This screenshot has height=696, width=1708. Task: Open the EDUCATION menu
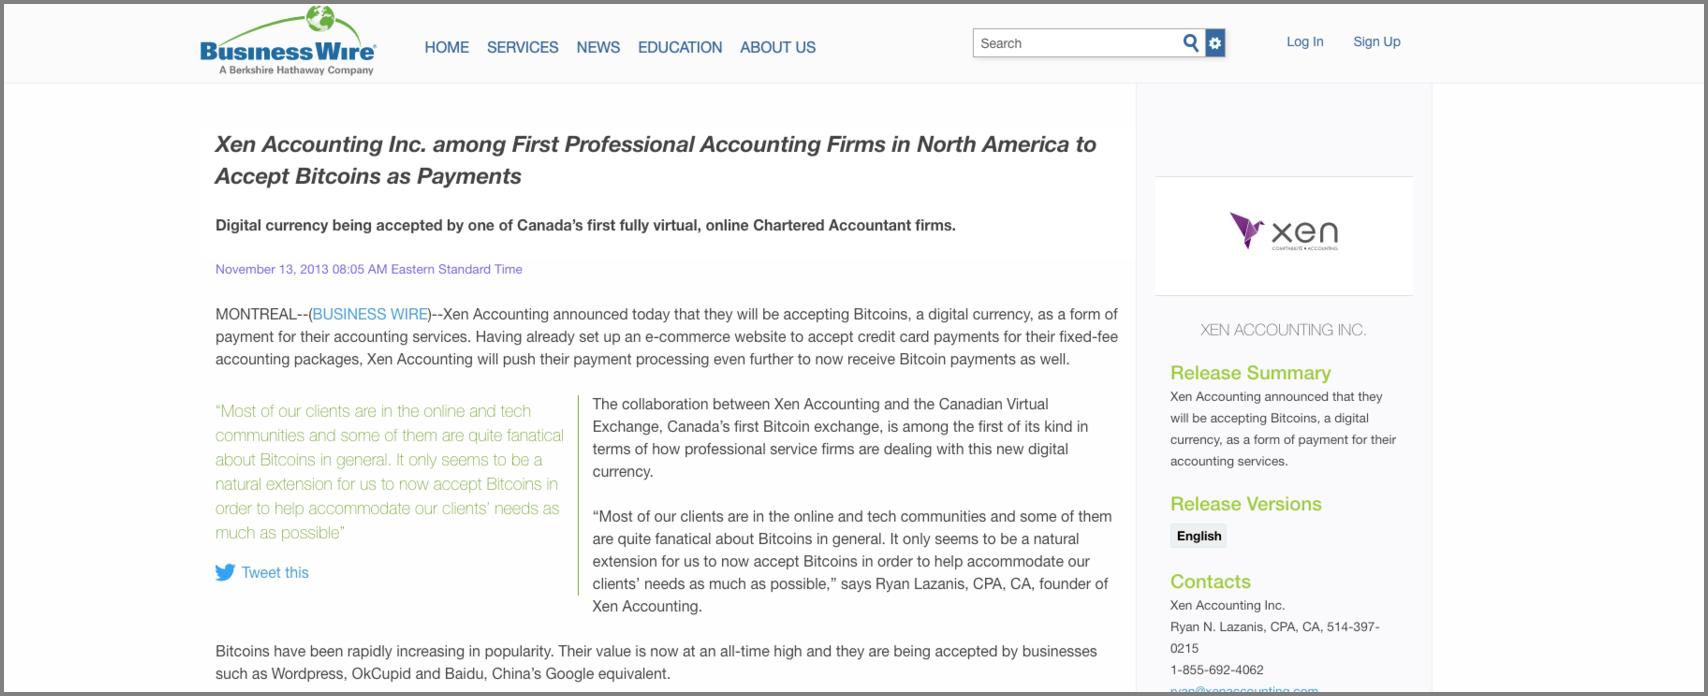click(680, 47)
